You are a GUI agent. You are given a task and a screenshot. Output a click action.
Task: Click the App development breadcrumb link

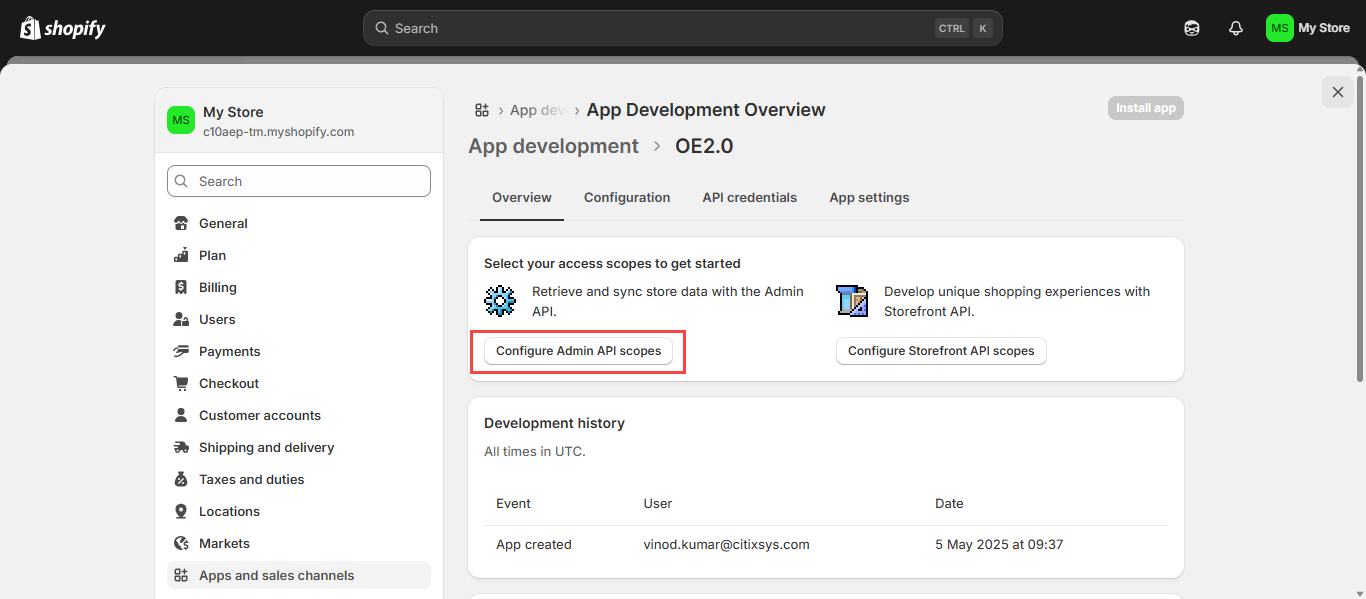[553, 146]
